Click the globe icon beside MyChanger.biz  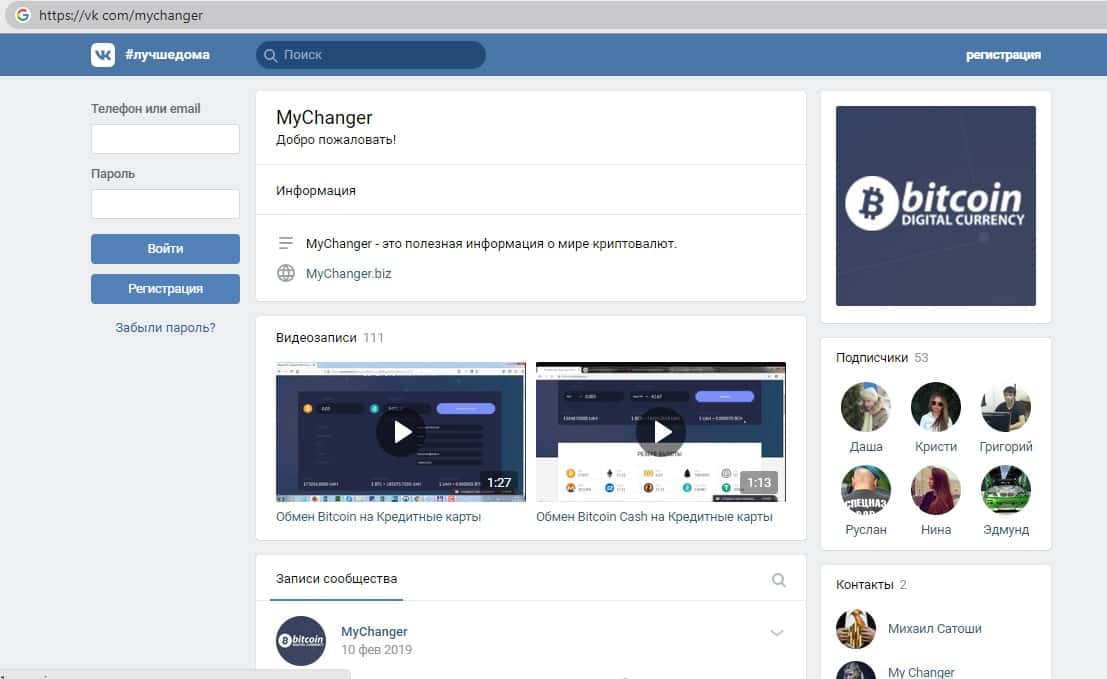pyautogui.click(x=286, y=273)
